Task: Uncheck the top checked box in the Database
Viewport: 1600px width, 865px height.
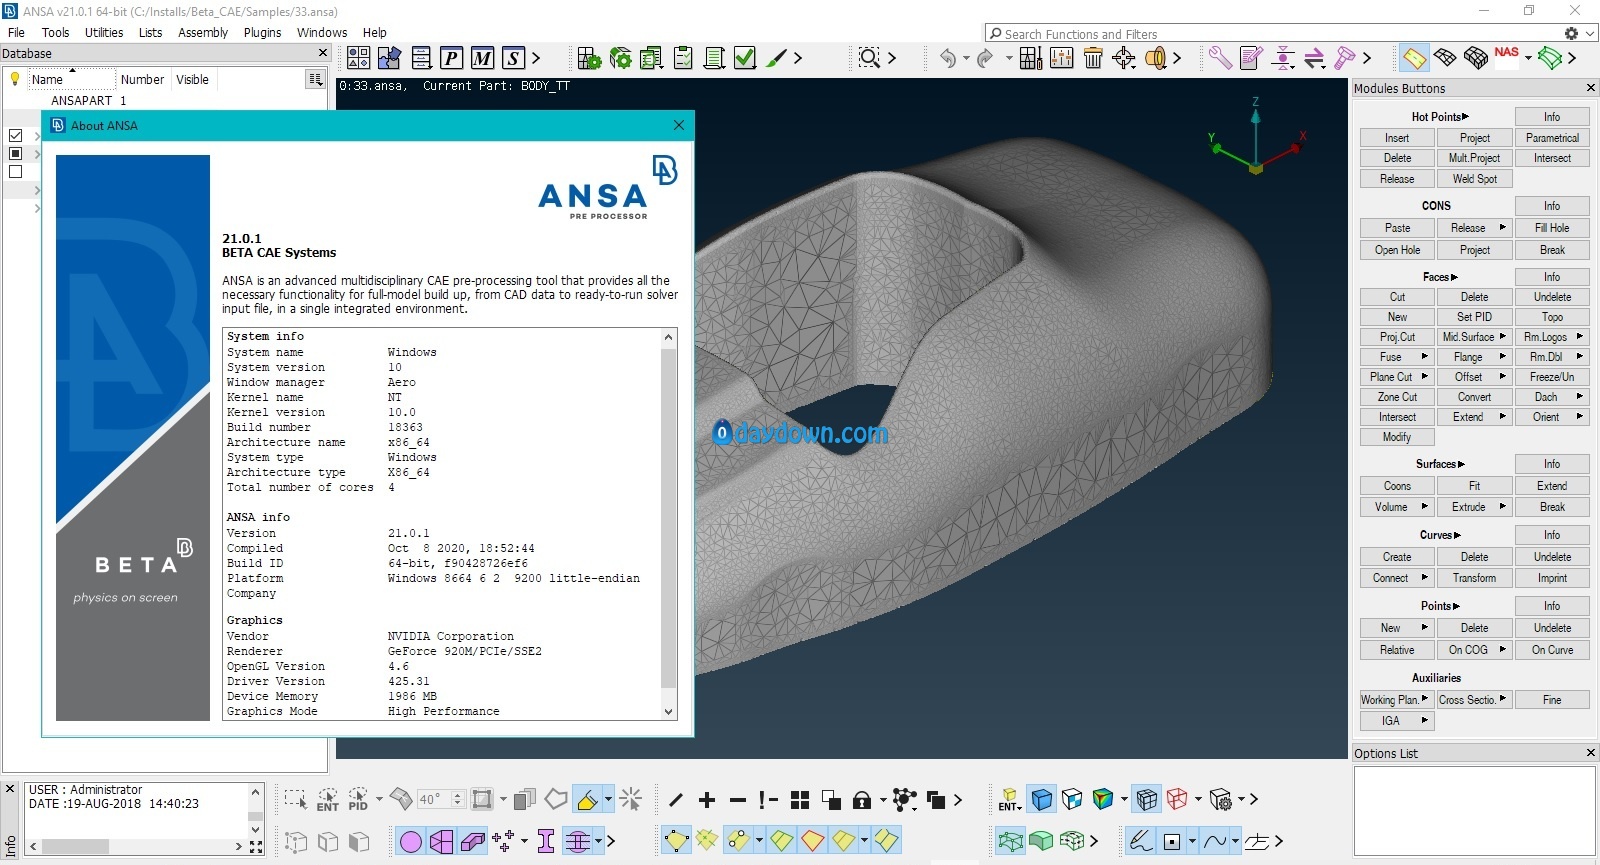Action: (15, 135)
